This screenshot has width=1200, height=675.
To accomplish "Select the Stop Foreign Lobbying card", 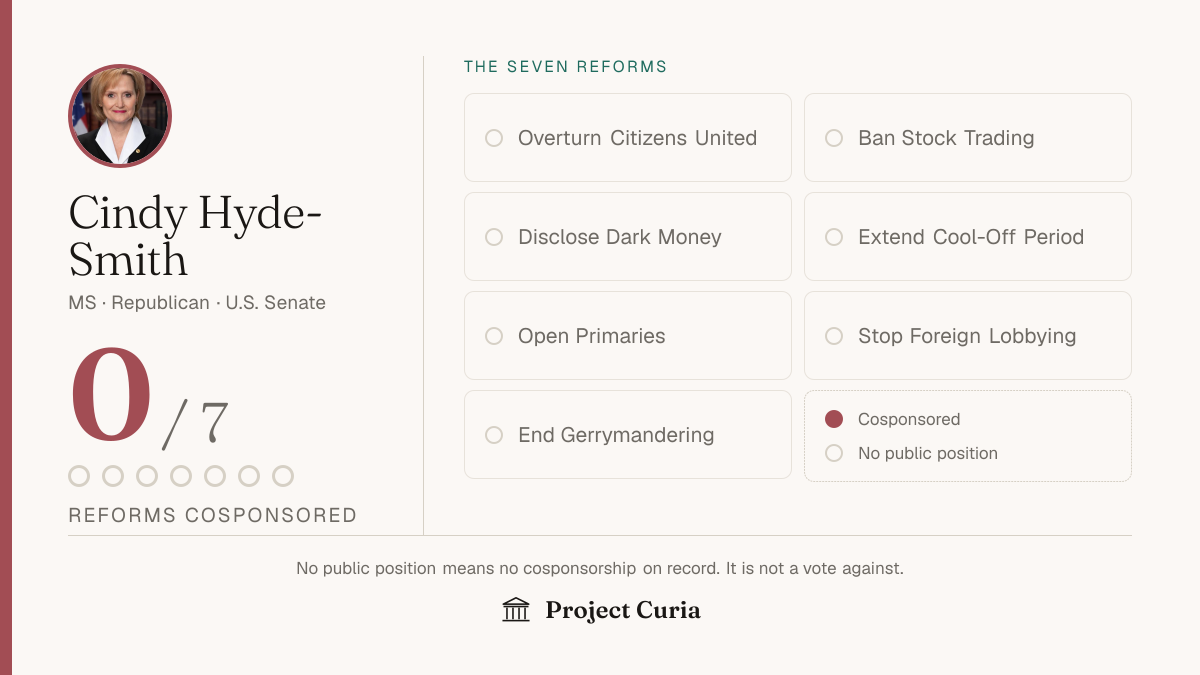I will coord(968,336).
